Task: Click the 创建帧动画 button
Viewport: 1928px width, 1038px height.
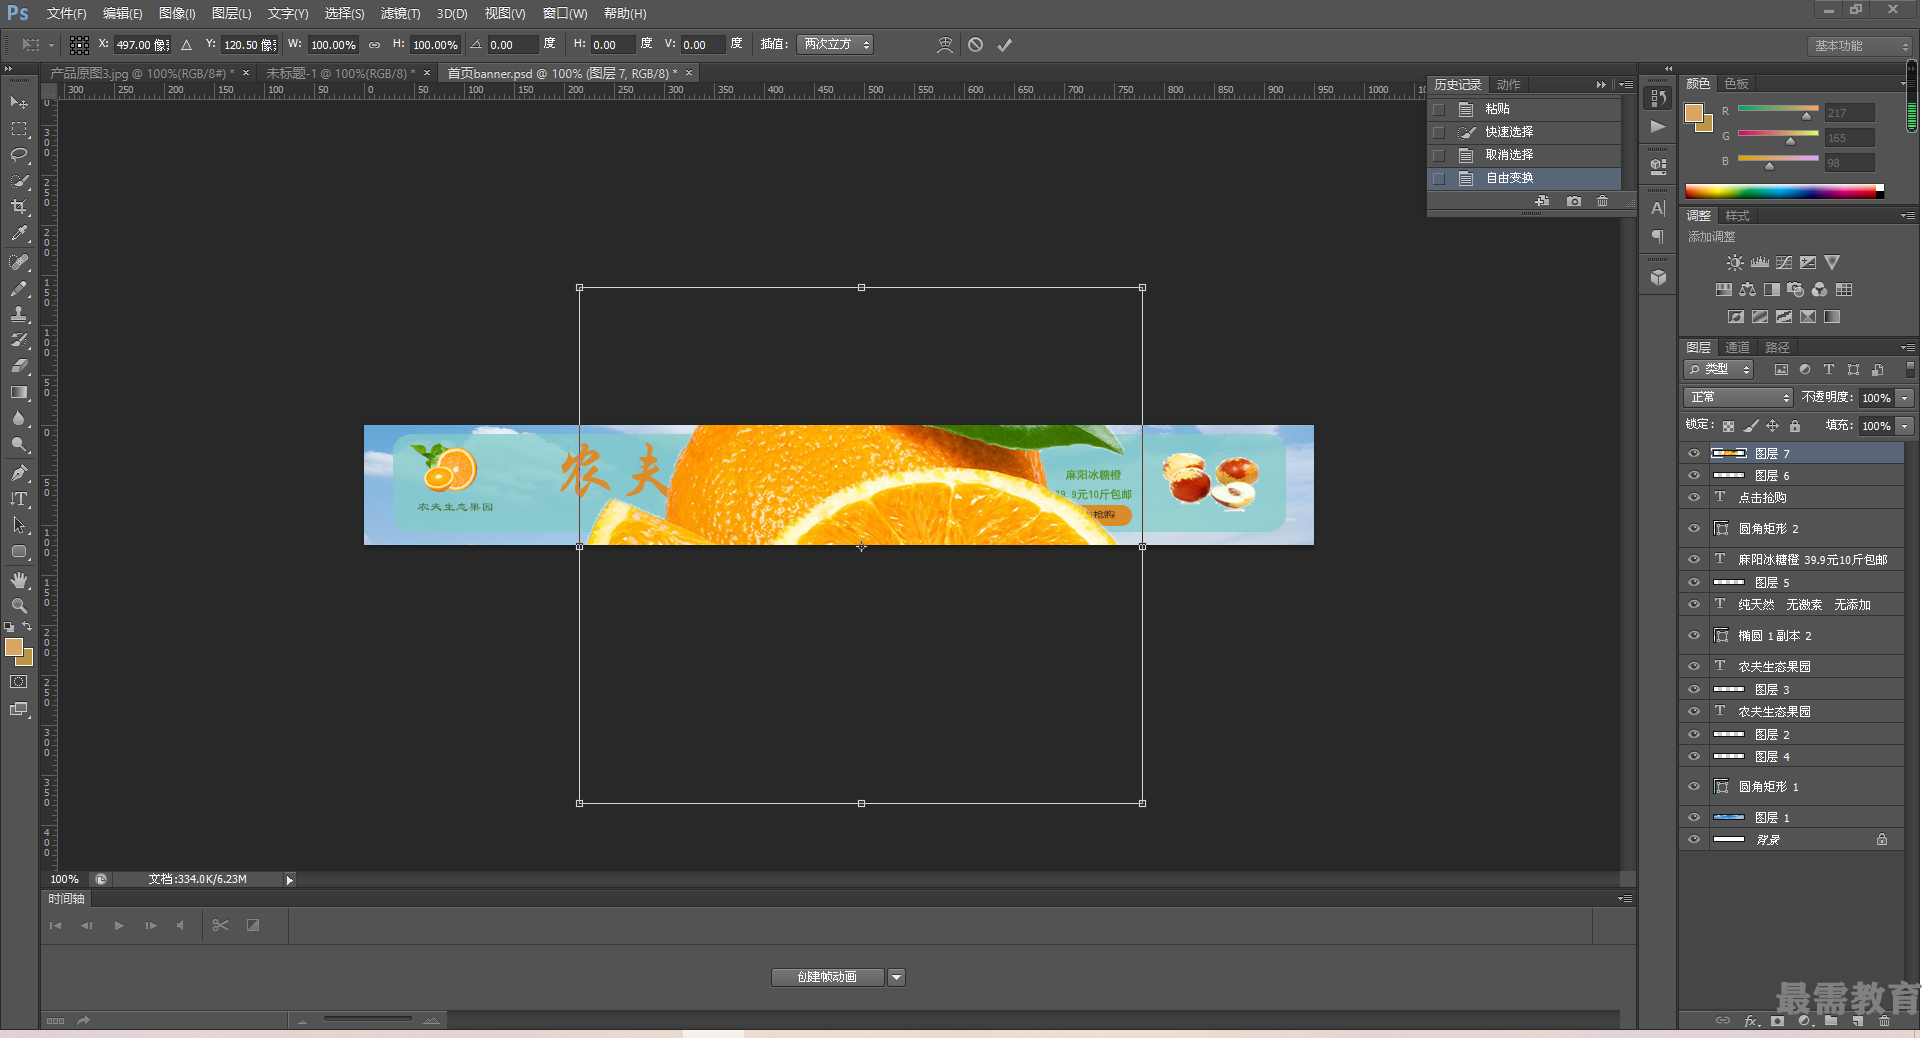Action: click(x=827, y=977)
